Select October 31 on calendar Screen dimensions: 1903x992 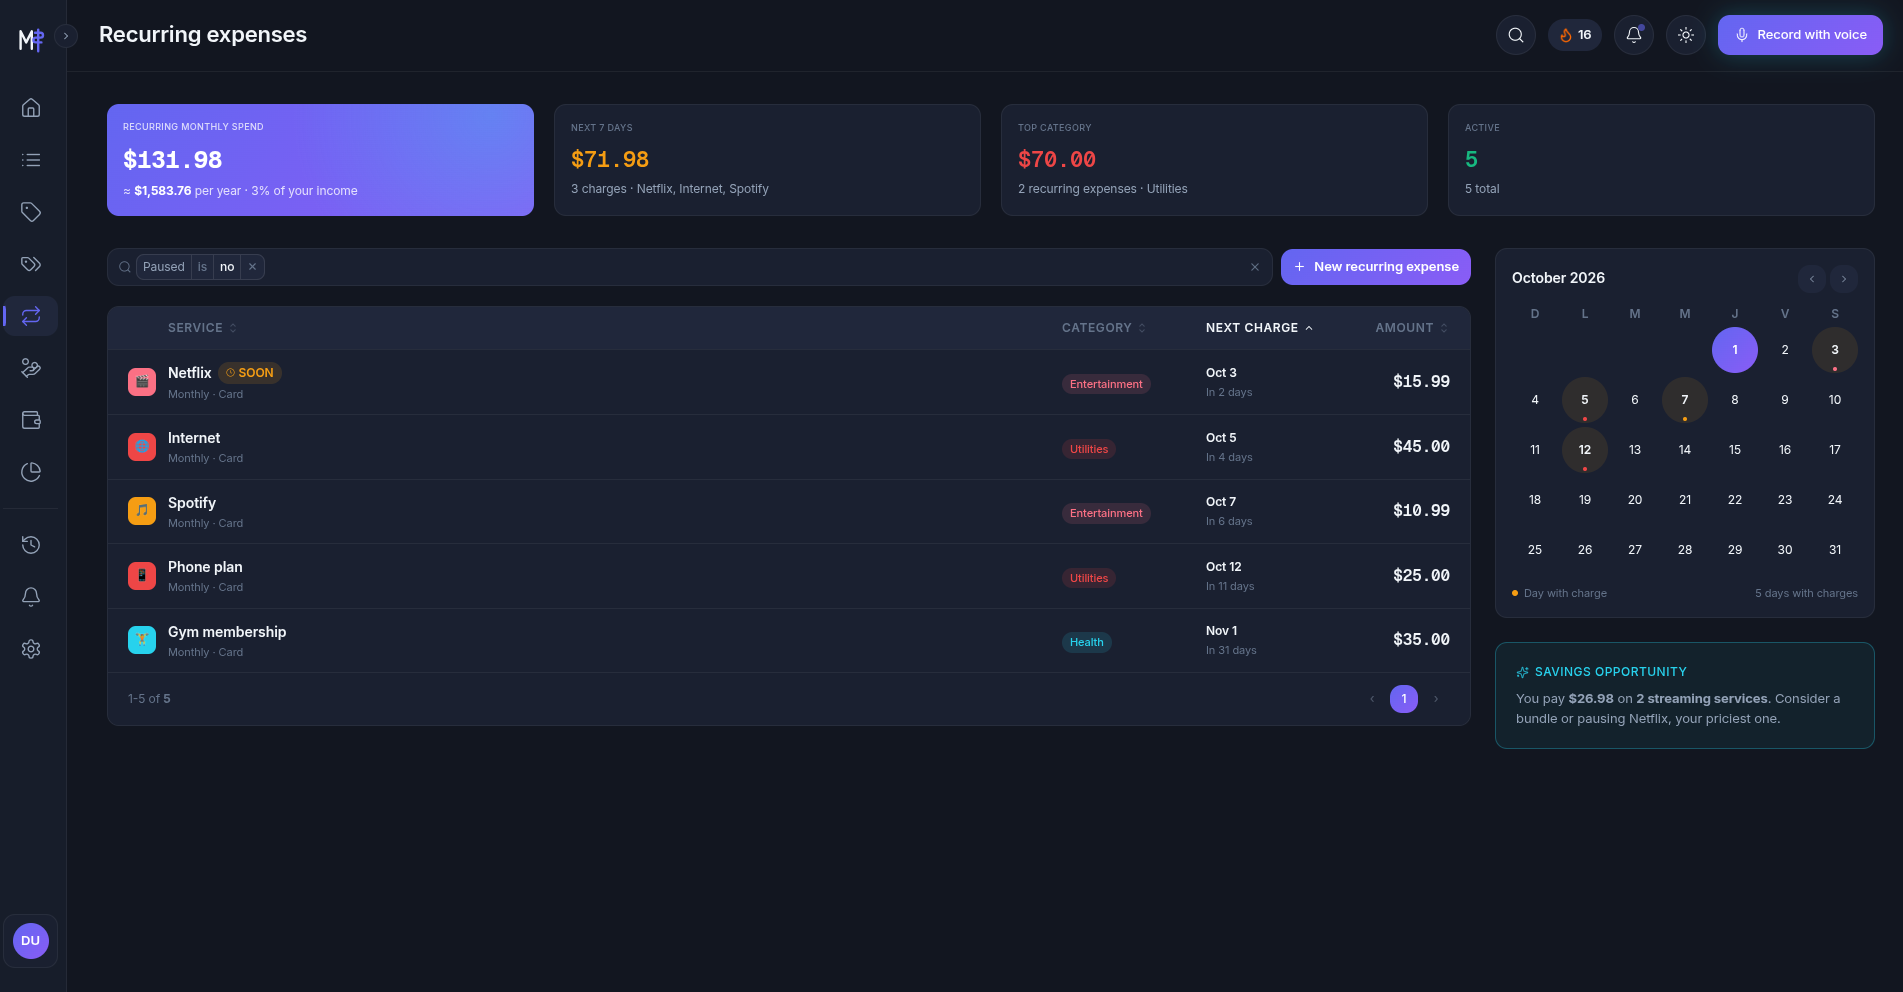pyautogui.click(x=1835, y=550)
